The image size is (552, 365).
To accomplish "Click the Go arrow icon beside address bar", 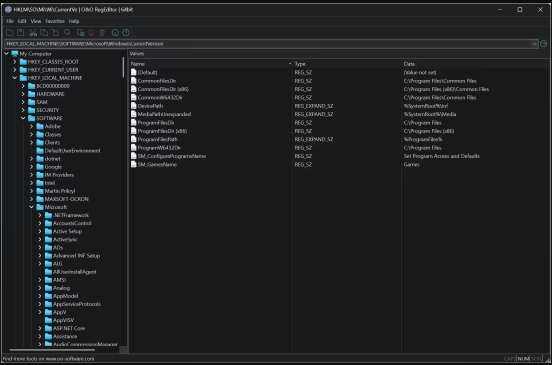I will [x=544, y=44].
